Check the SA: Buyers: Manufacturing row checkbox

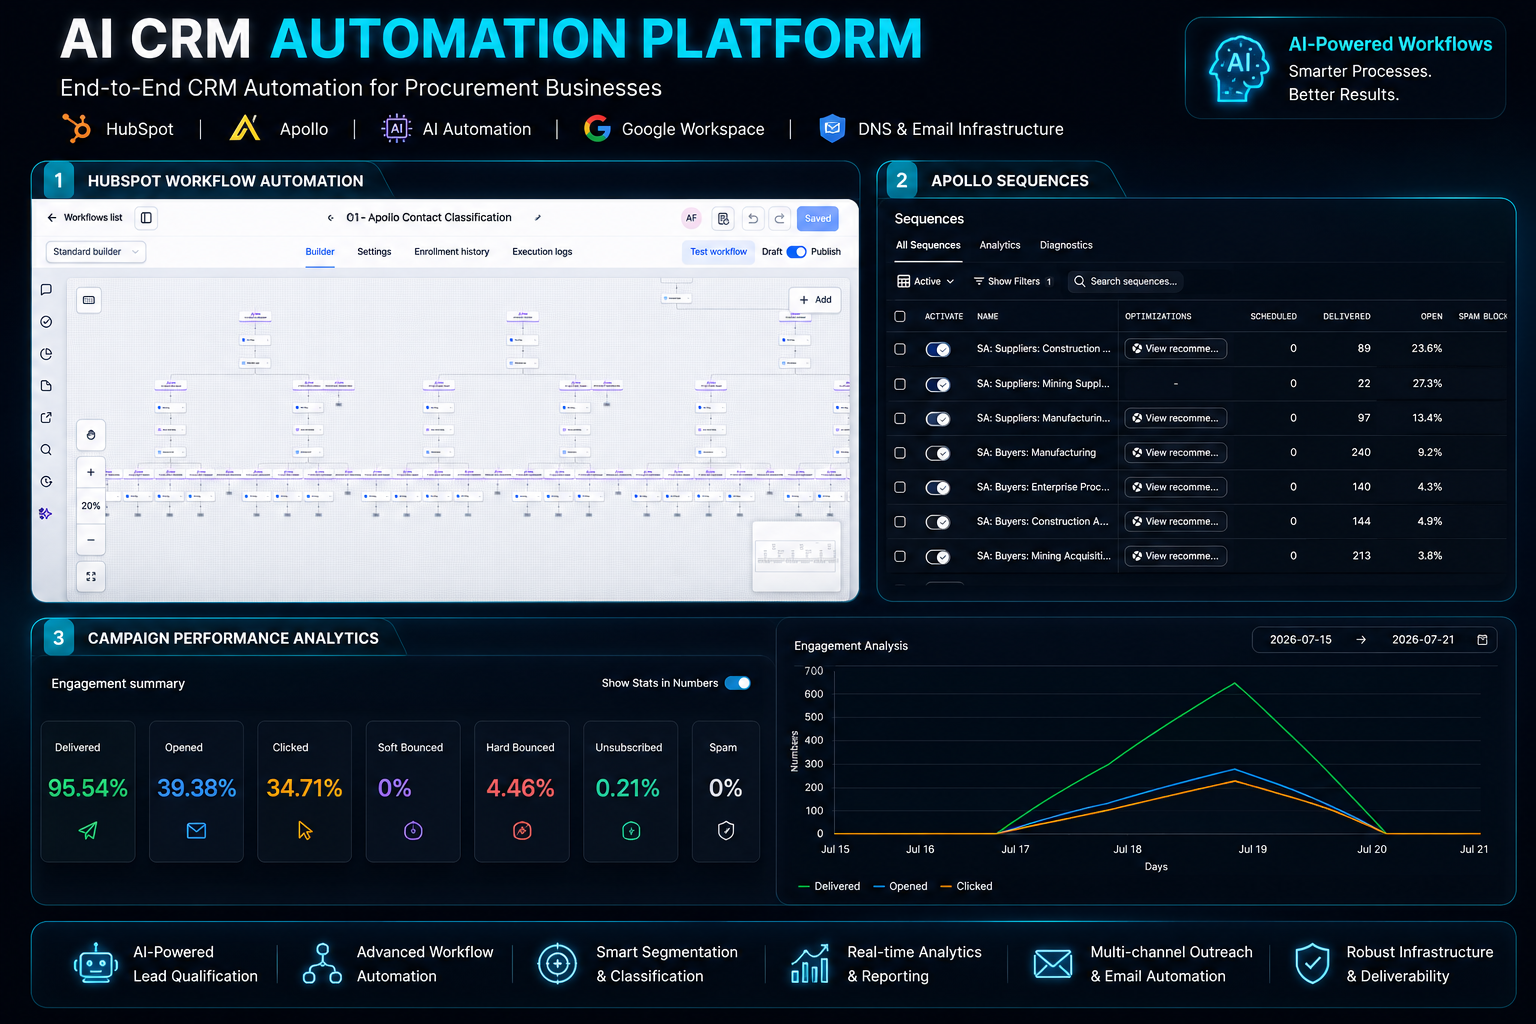(900, 453)
